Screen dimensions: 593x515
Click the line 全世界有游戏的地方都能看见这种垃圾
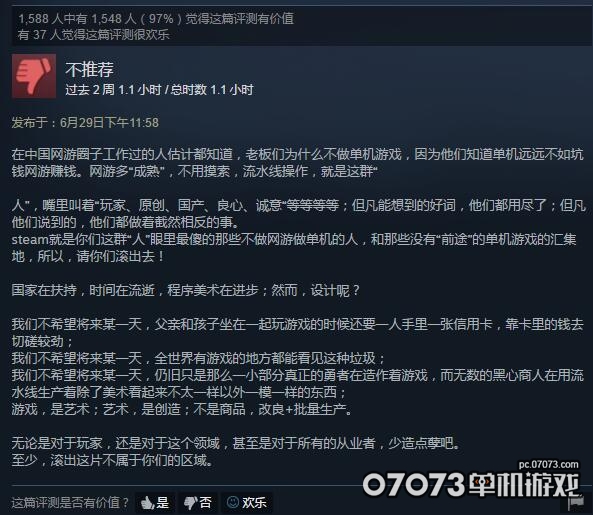pos(199,358)
